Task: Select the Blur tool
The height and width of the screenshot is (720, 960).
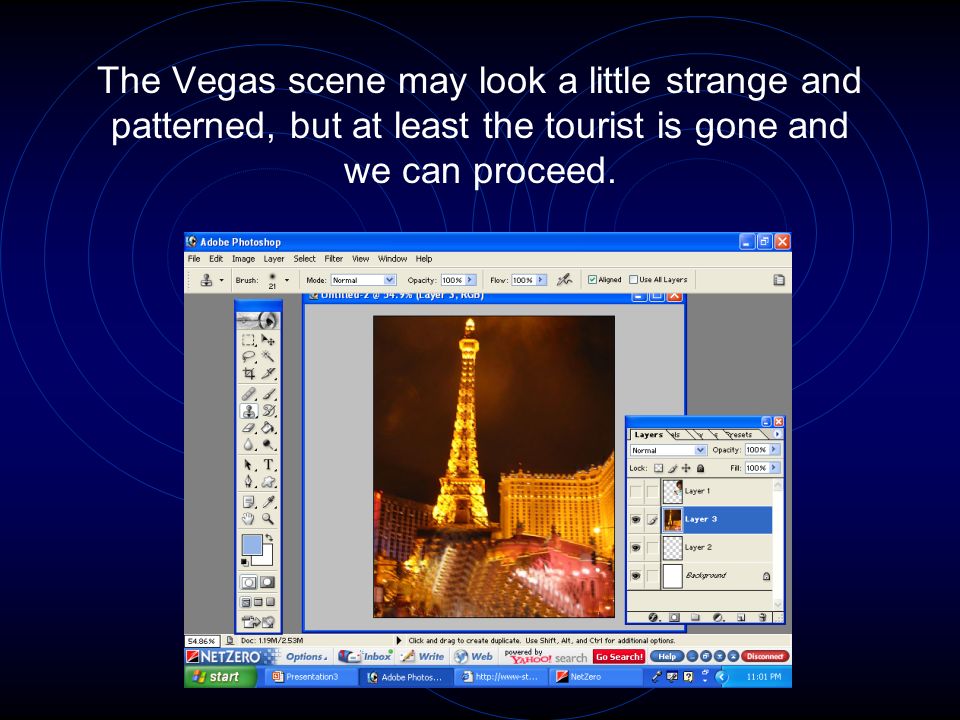Action: (x=249, y=444)
